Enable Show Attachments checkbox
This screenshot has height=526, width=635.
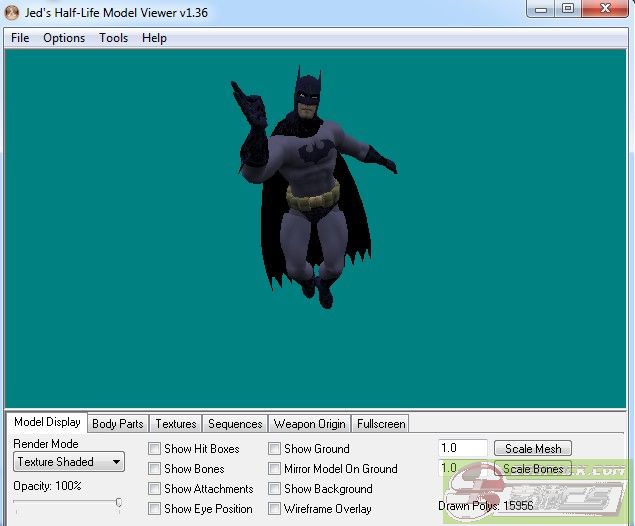(x=154, y=488)
